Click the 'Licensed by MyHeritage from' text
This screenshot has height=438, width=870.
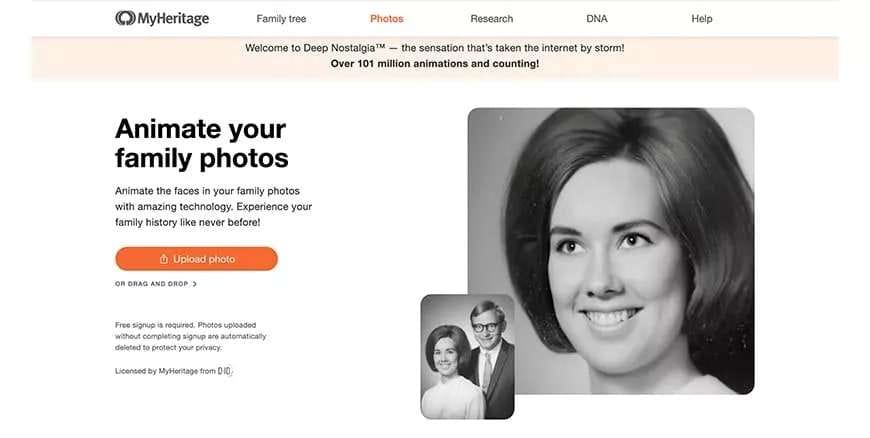coord(165,371)
